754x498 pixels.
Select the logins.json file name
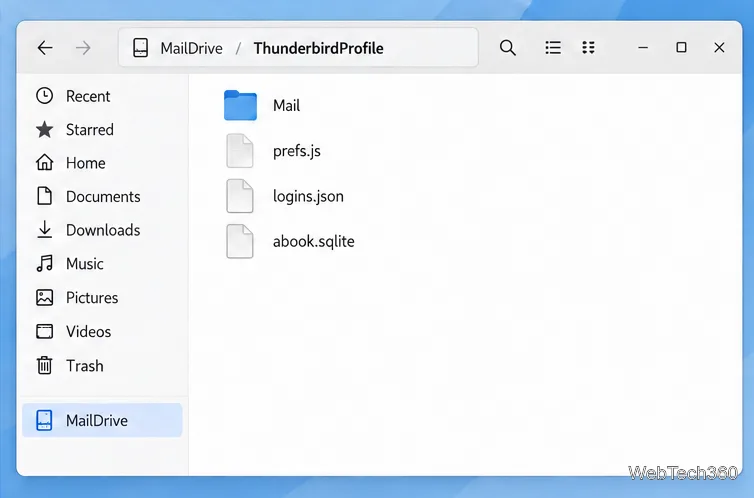(x=308, y=196)
